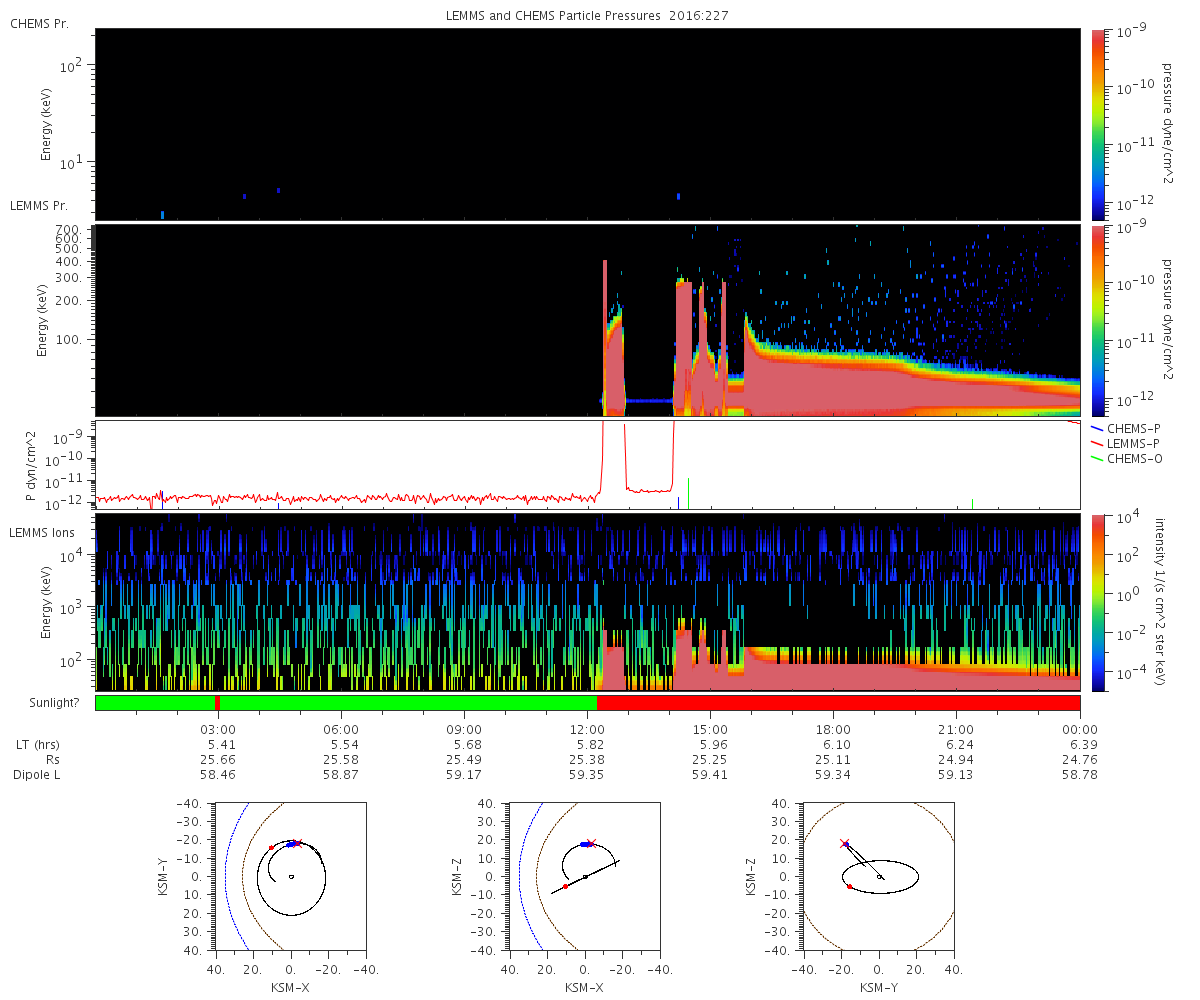Click the second pressure color bar
The image size is (1200, 1000).
point(1098,320)
